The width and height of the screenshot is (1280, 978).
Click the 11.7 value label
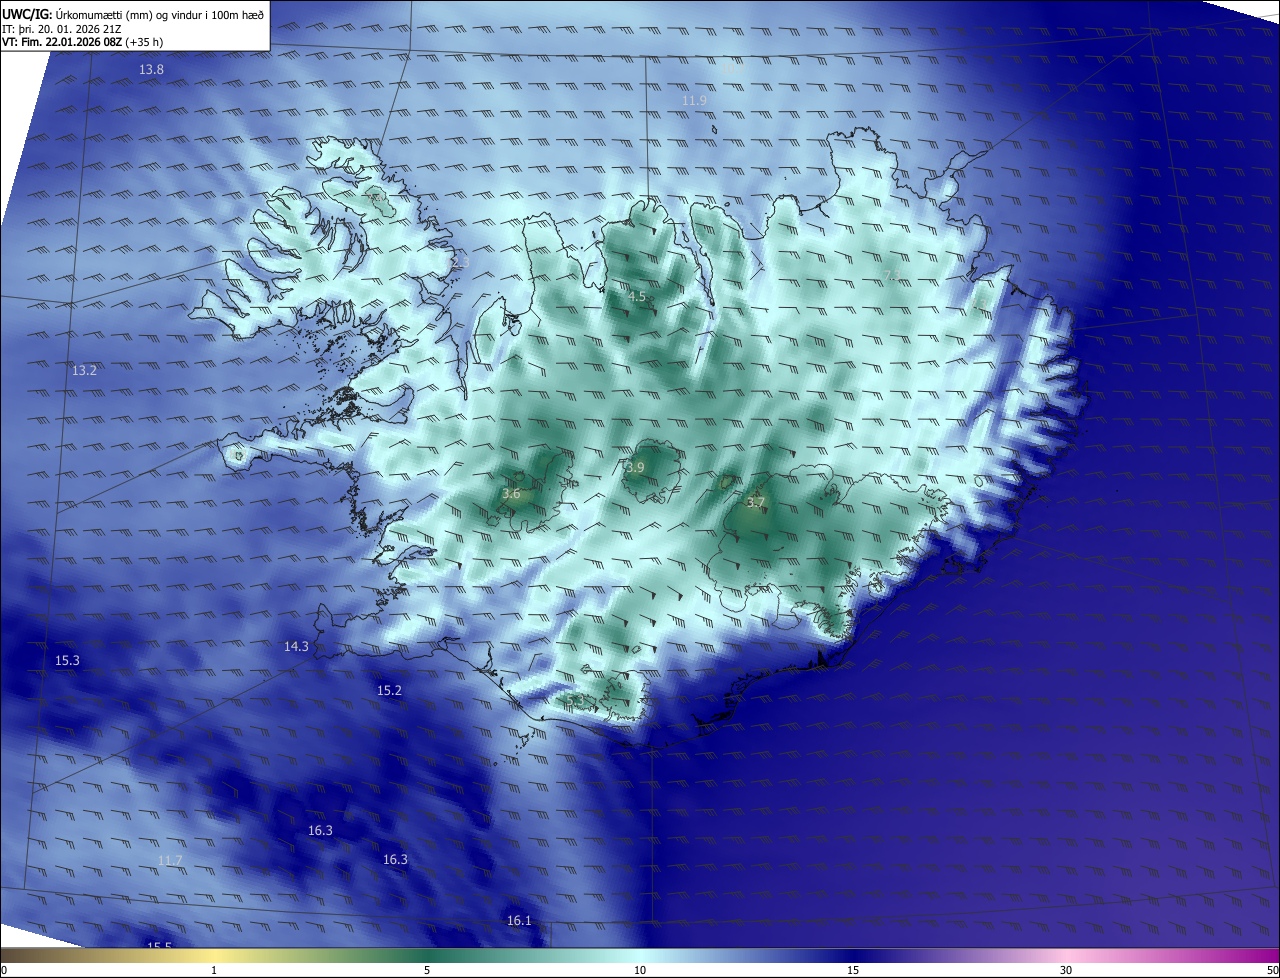[x=170, y=861]
